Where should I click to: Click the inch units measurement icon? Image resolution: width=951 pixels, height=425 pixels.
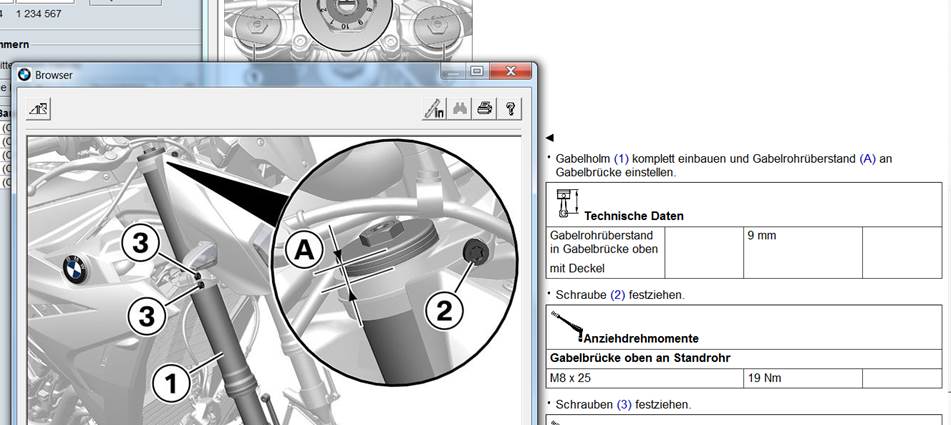pyautogui.click(x=434, y=109)
